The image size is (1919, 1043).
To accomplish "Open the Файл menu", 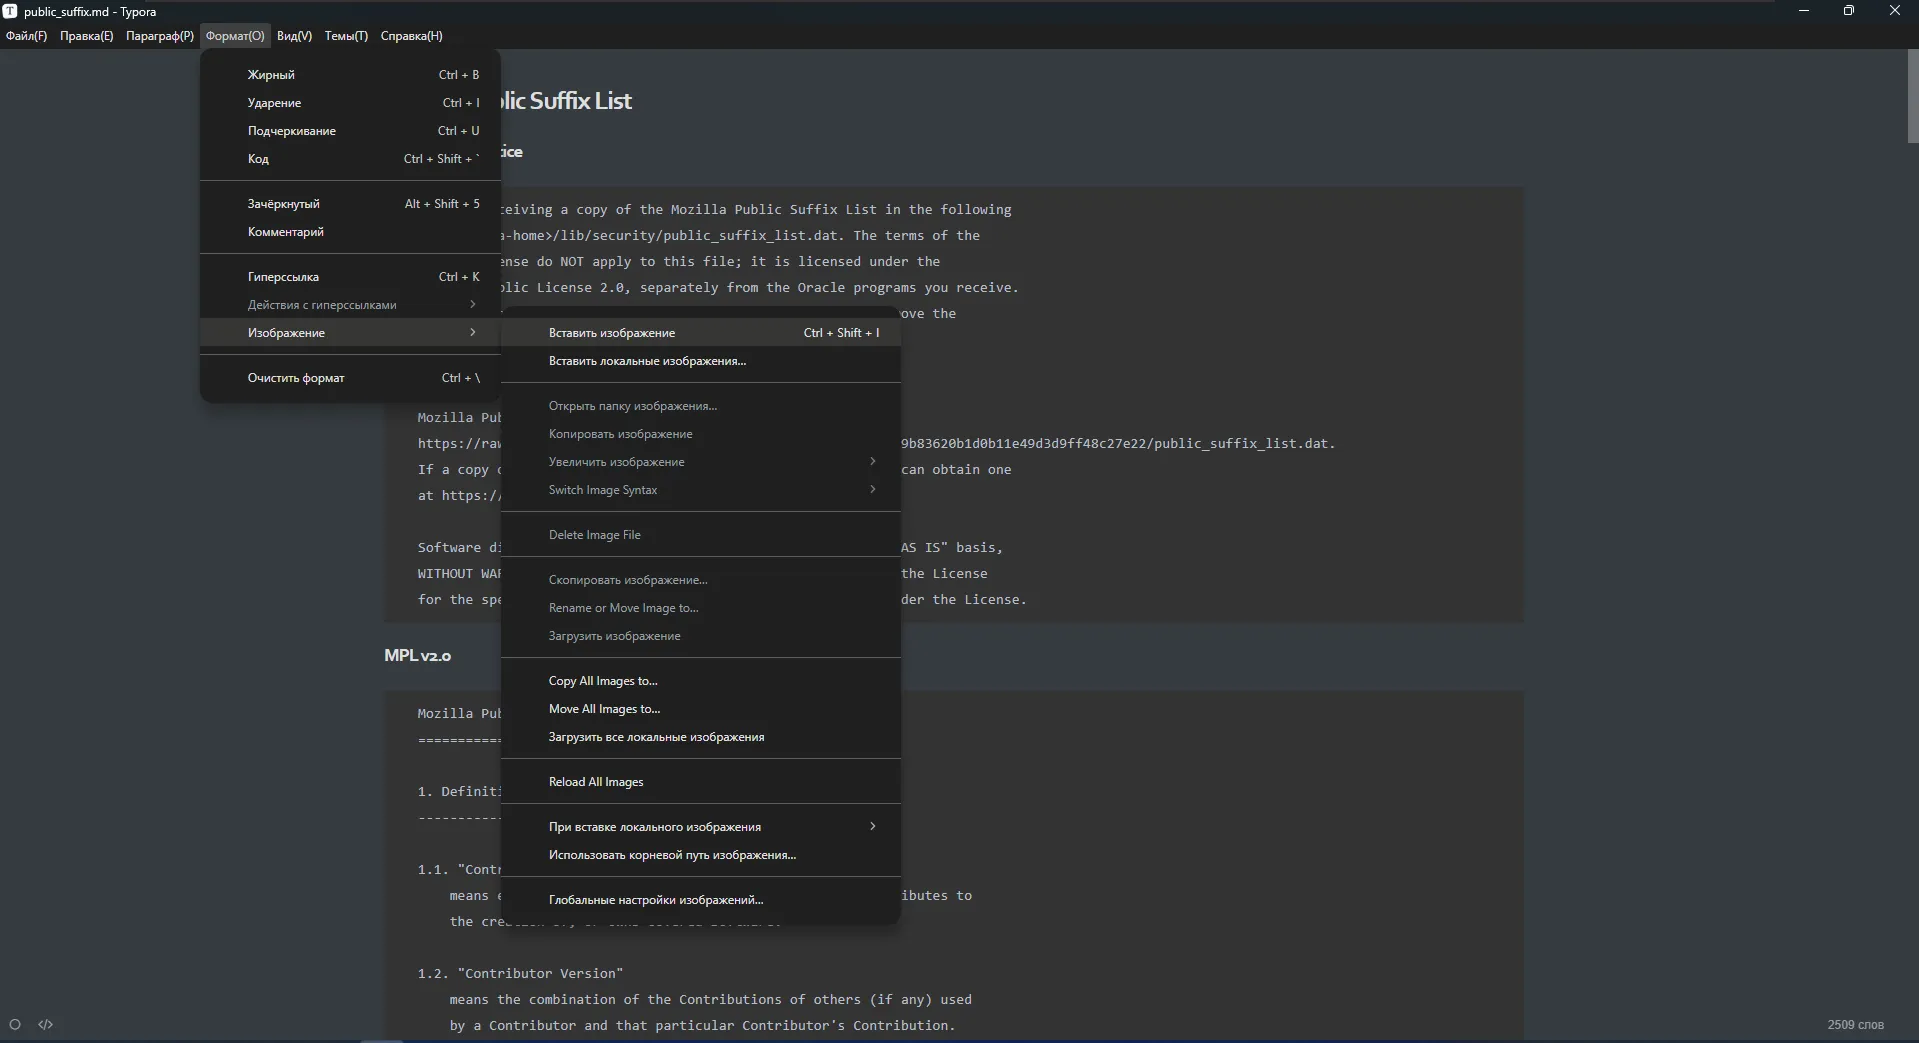I will pyautogui.click(x=26, y=36).
